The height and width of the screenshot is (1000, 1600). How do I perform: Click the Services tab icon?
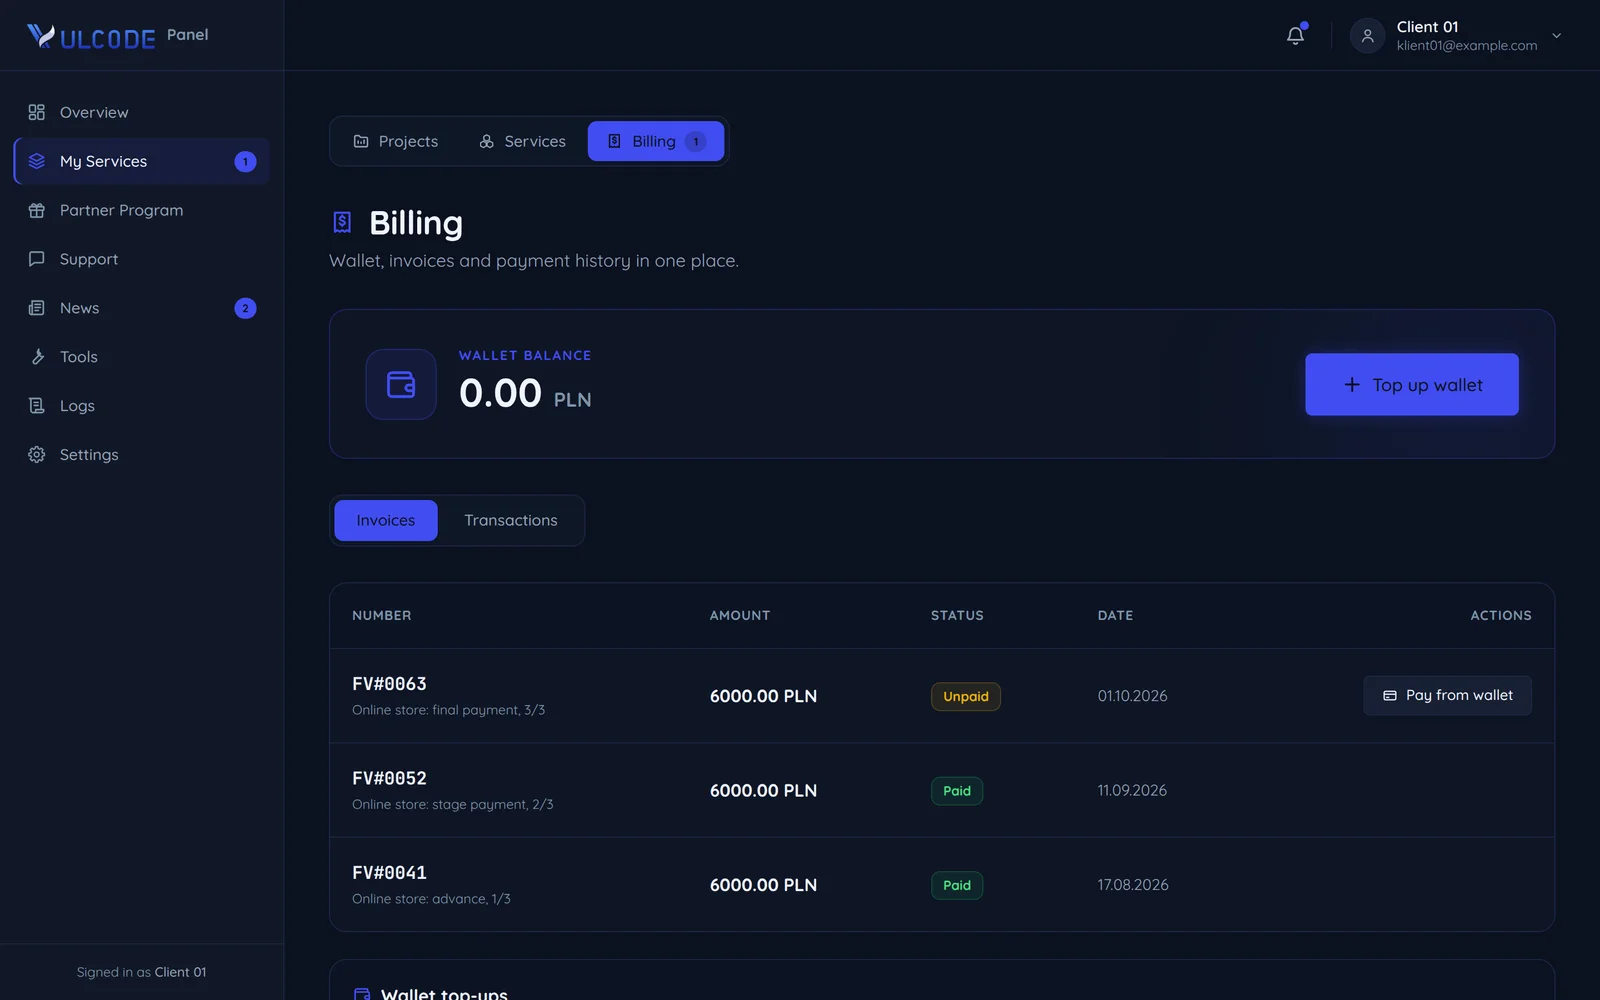[487, 141]
